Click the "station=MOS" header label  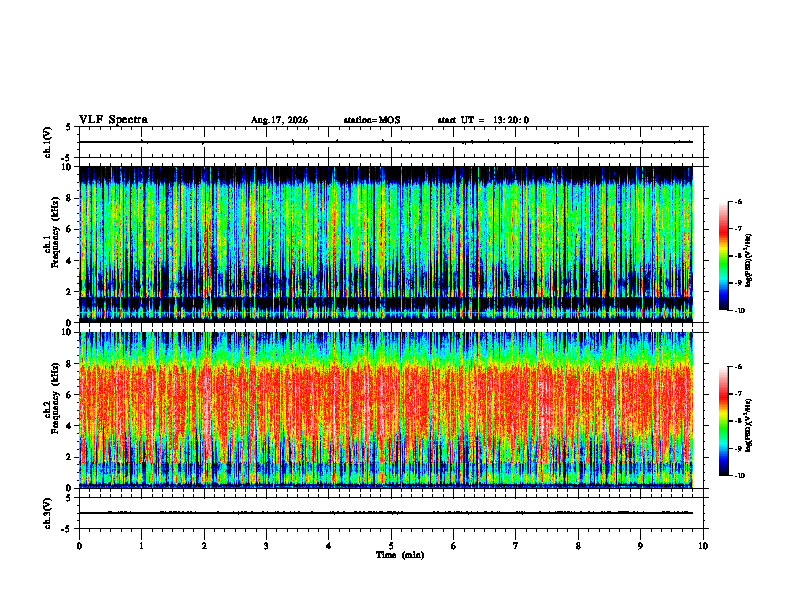[x=372, y=120]
